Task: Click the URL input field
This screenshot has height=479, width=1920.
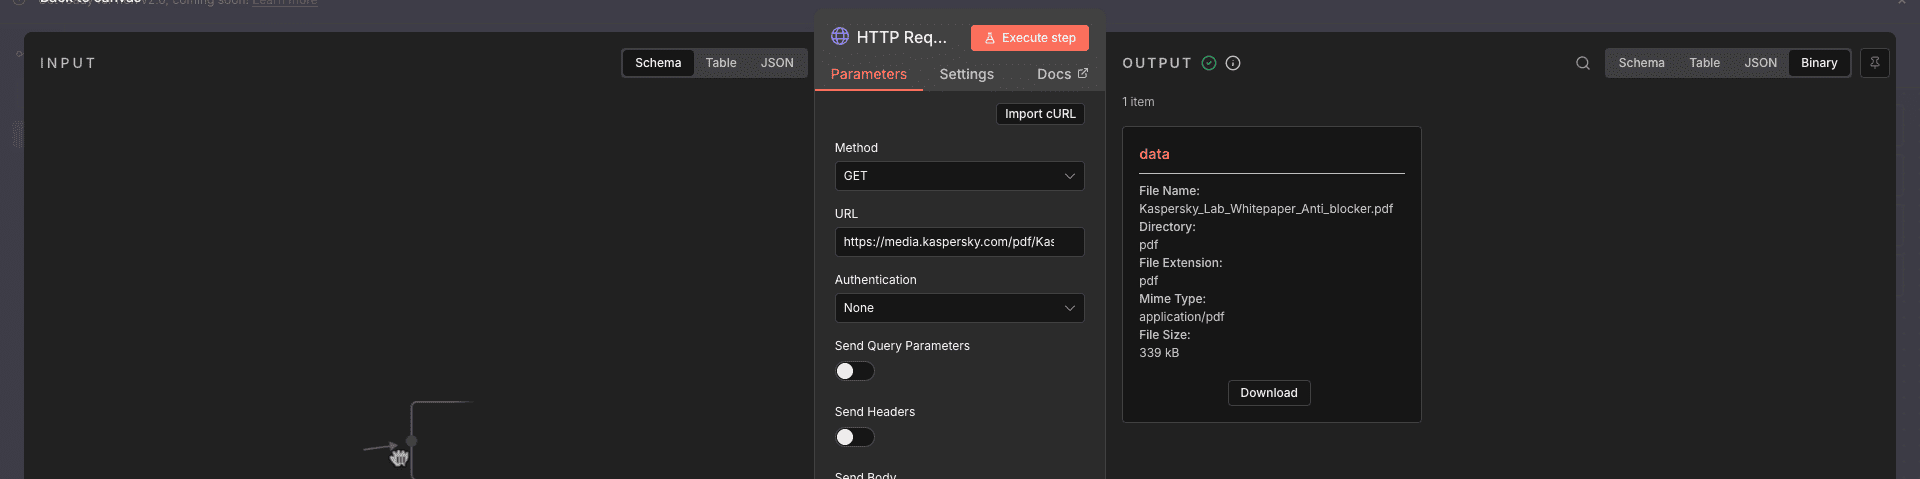Action: pos(959,242)
